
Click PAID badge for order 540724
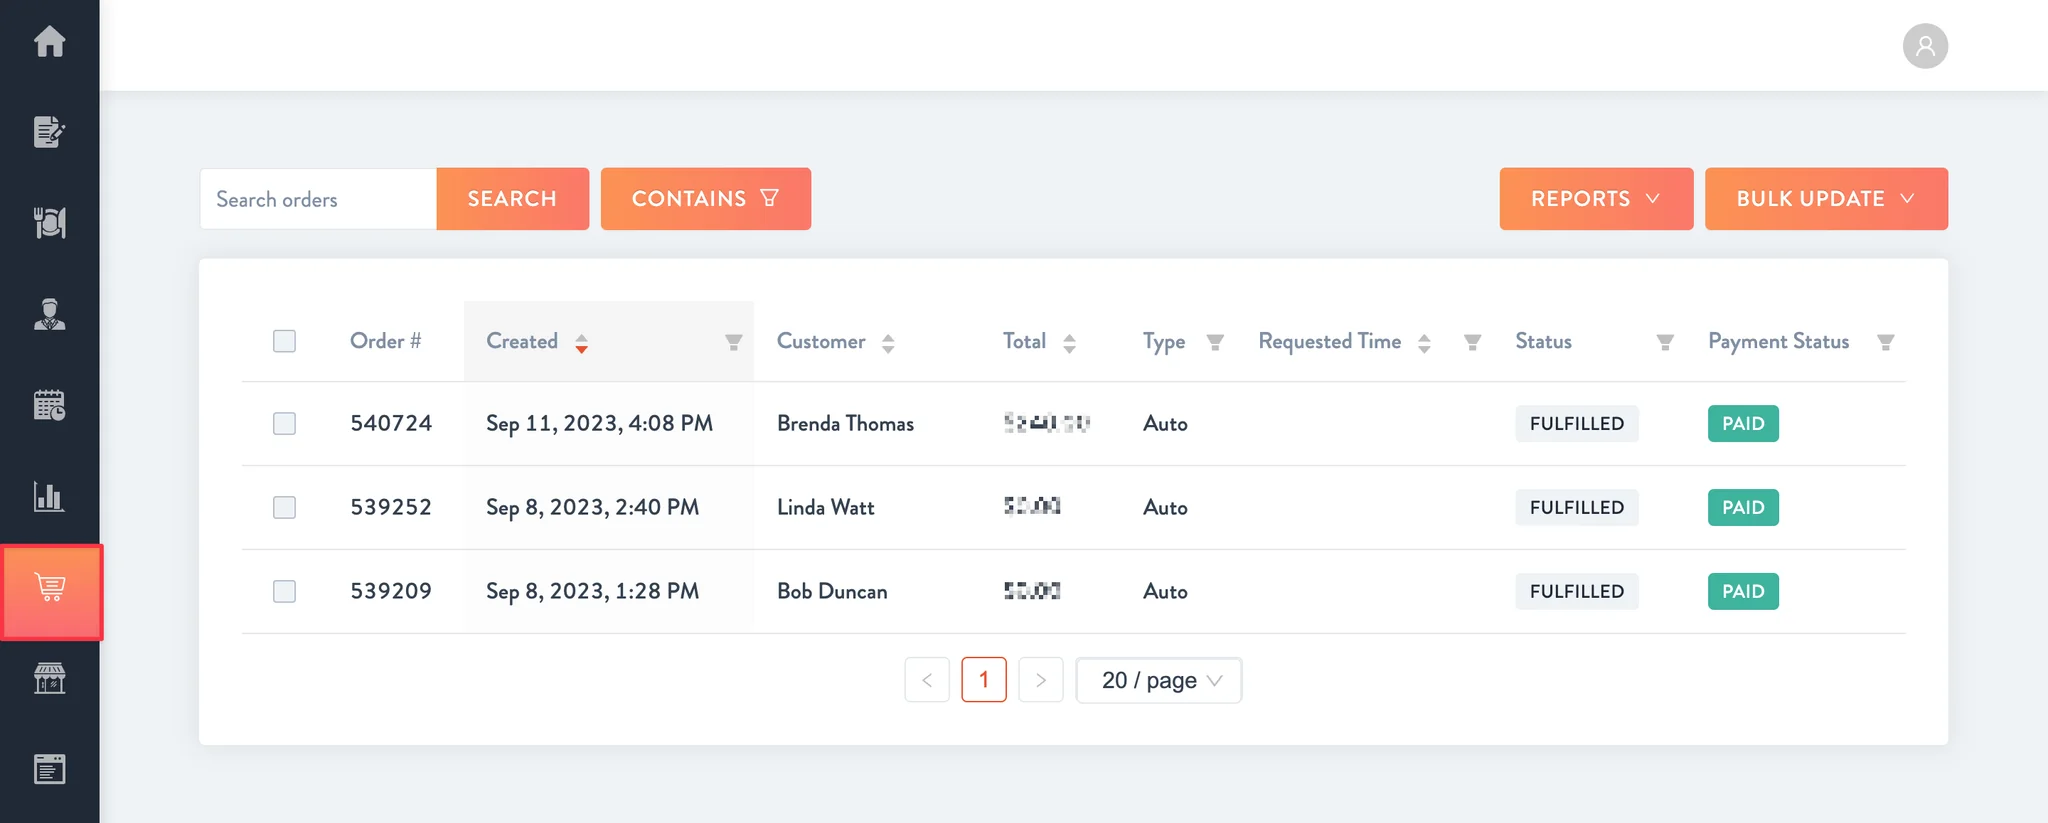tap(1743, 423)
